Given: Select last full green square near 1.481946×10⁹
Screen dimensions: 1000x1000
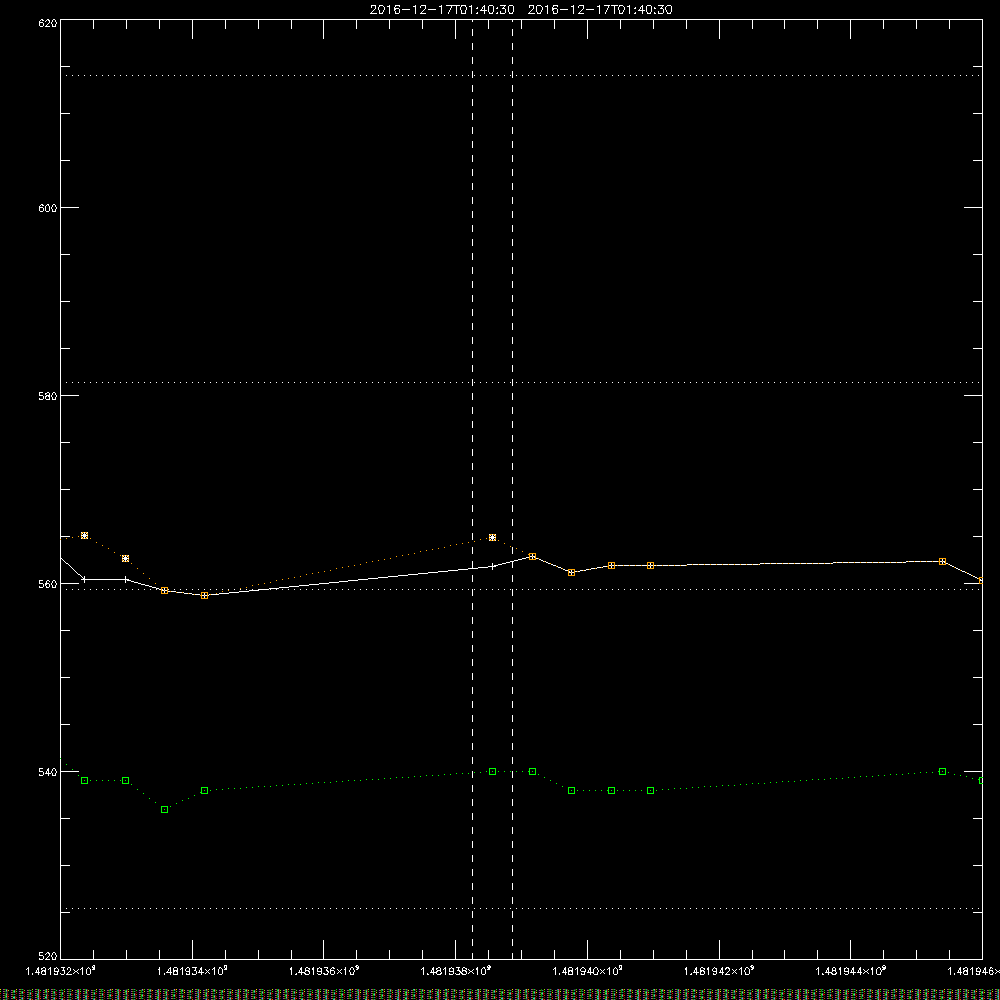Looking at the screenshot, I should (x=943, y=772).
